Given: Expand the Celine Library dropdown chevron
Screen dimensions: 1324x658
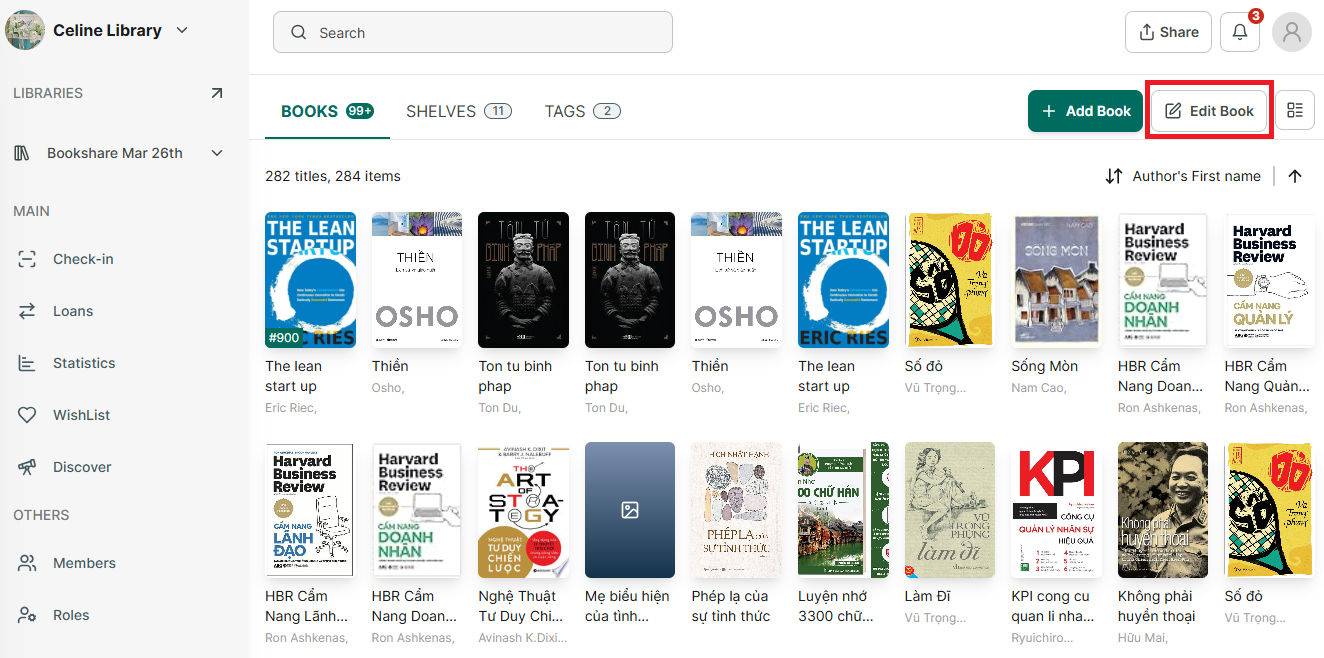Looking at the screenshot, I should click(182, 30).
